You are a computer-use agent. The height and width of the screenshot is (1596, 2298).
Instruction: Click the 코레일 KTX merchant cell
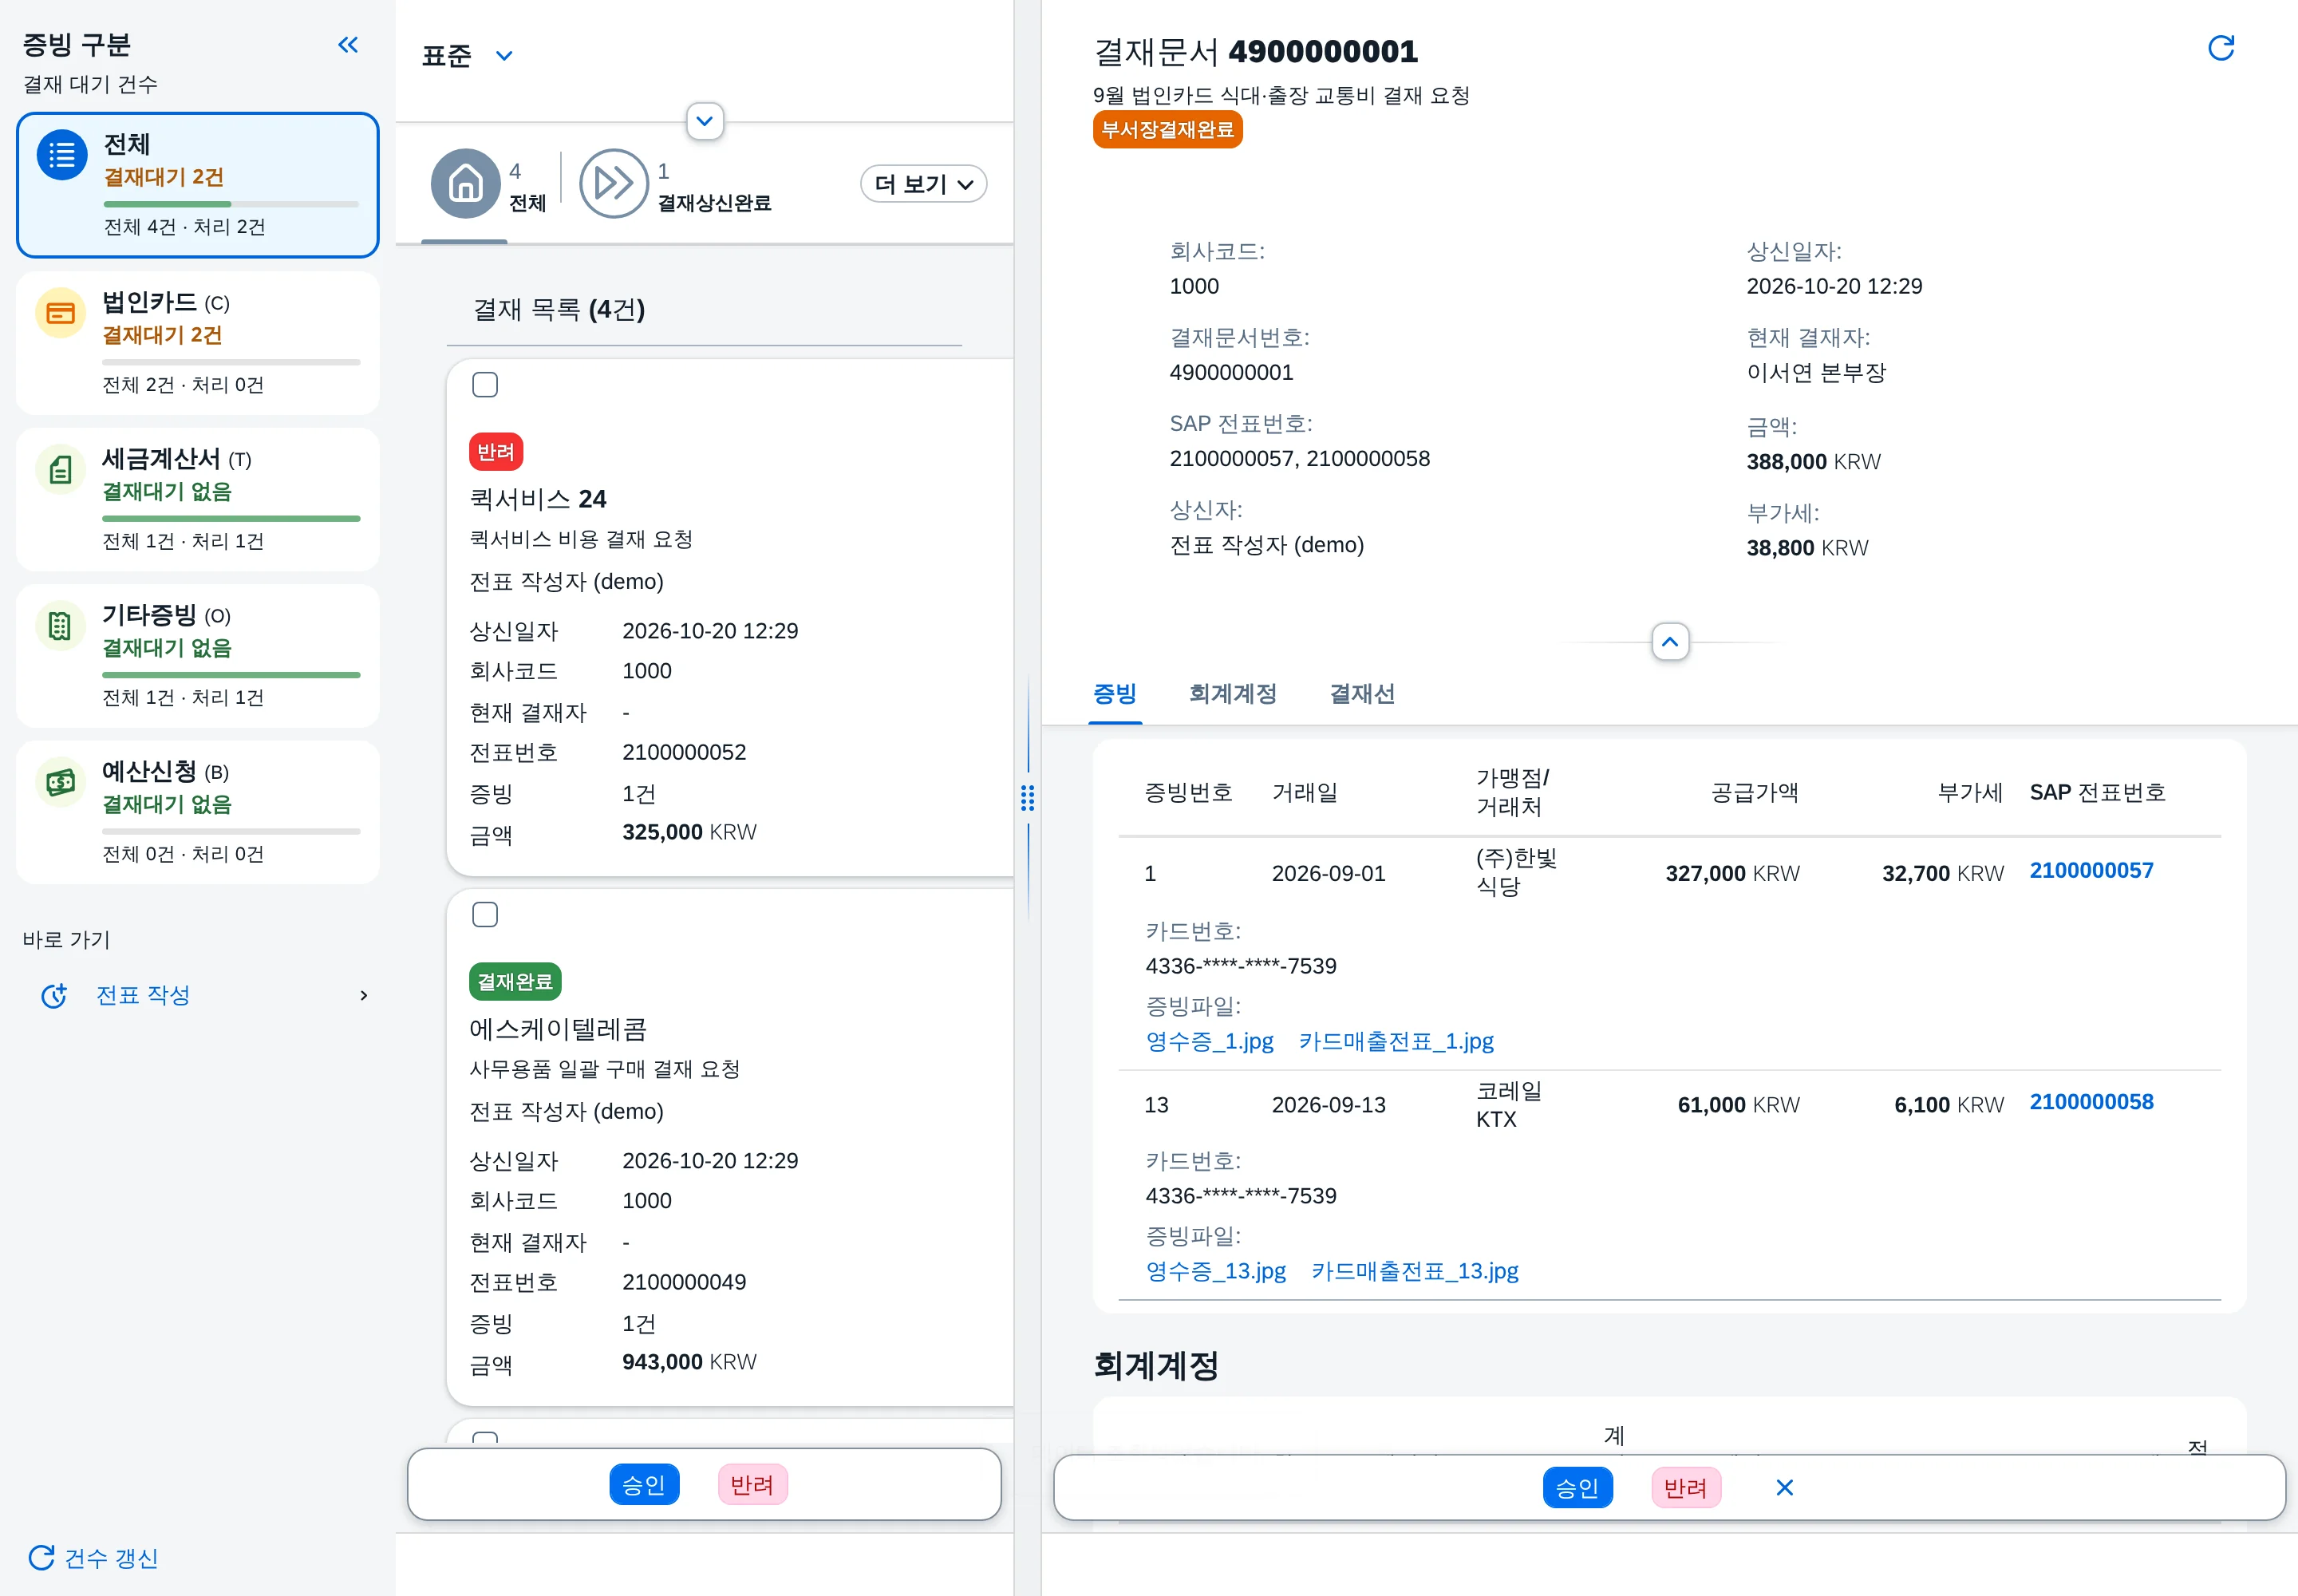(1509, 1105)
